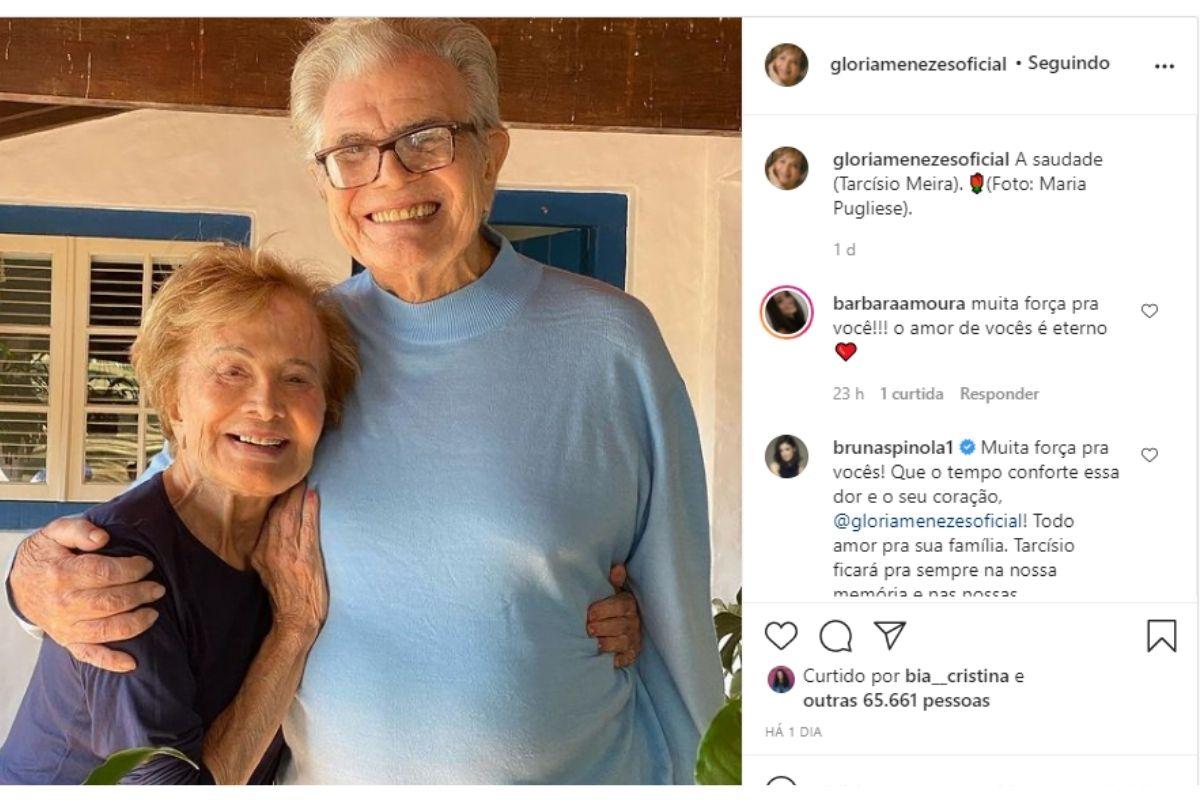Screen dimensions: 1200x800
Task: Open gloriamenezesoficial username in header
Action: coord(918,64)
